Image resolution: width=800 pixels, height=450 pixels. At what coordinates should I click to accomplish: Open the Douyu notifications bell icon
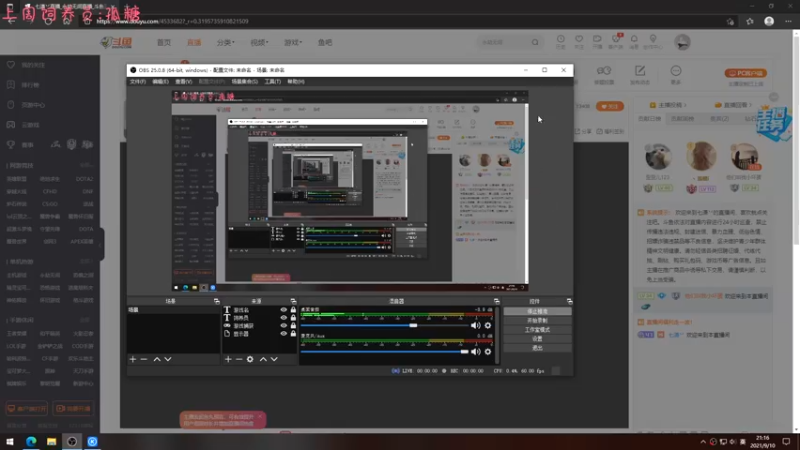[634, 41]
